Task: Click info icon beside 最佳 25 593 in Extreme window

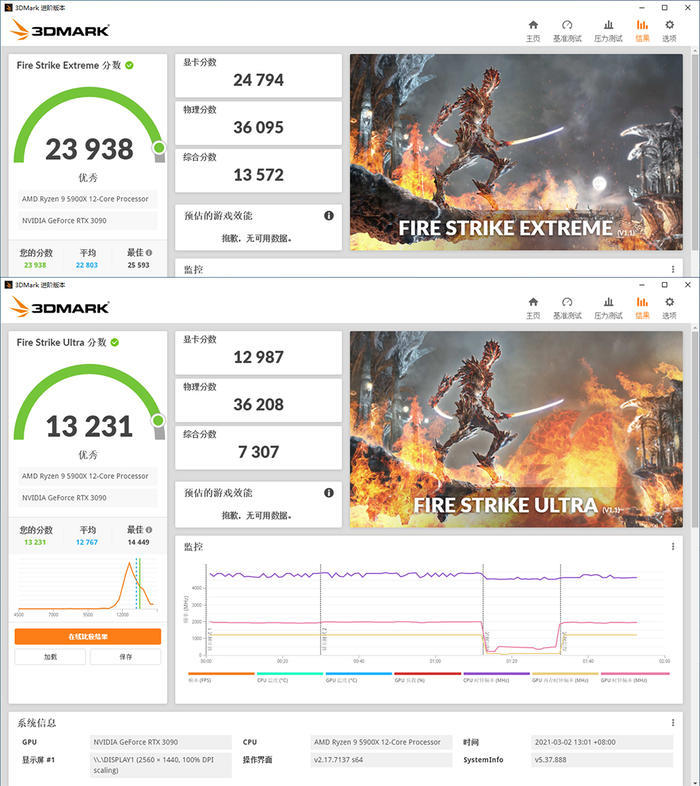Action: [149, 253]
